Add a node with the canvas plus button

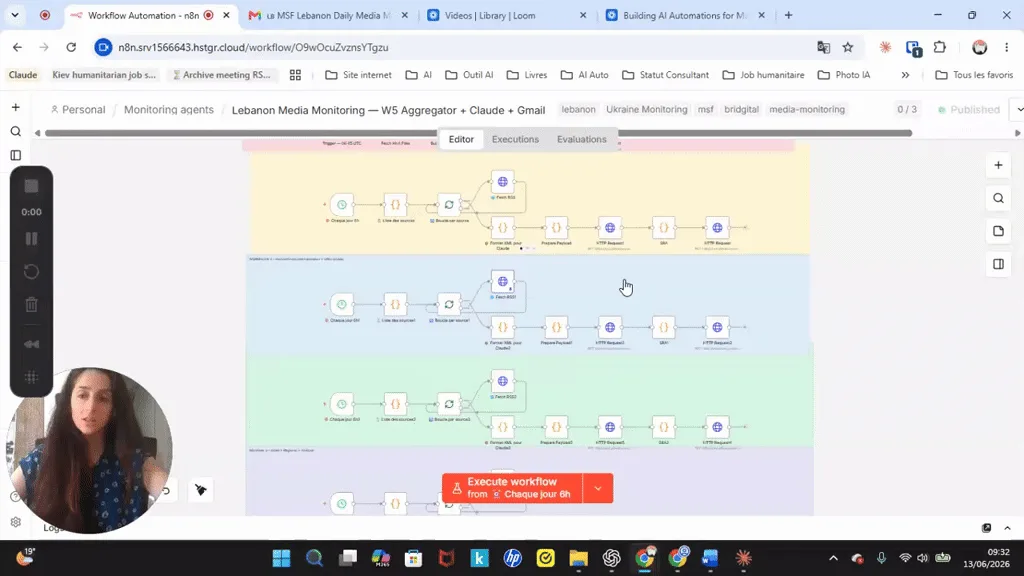tap(998, 165)
